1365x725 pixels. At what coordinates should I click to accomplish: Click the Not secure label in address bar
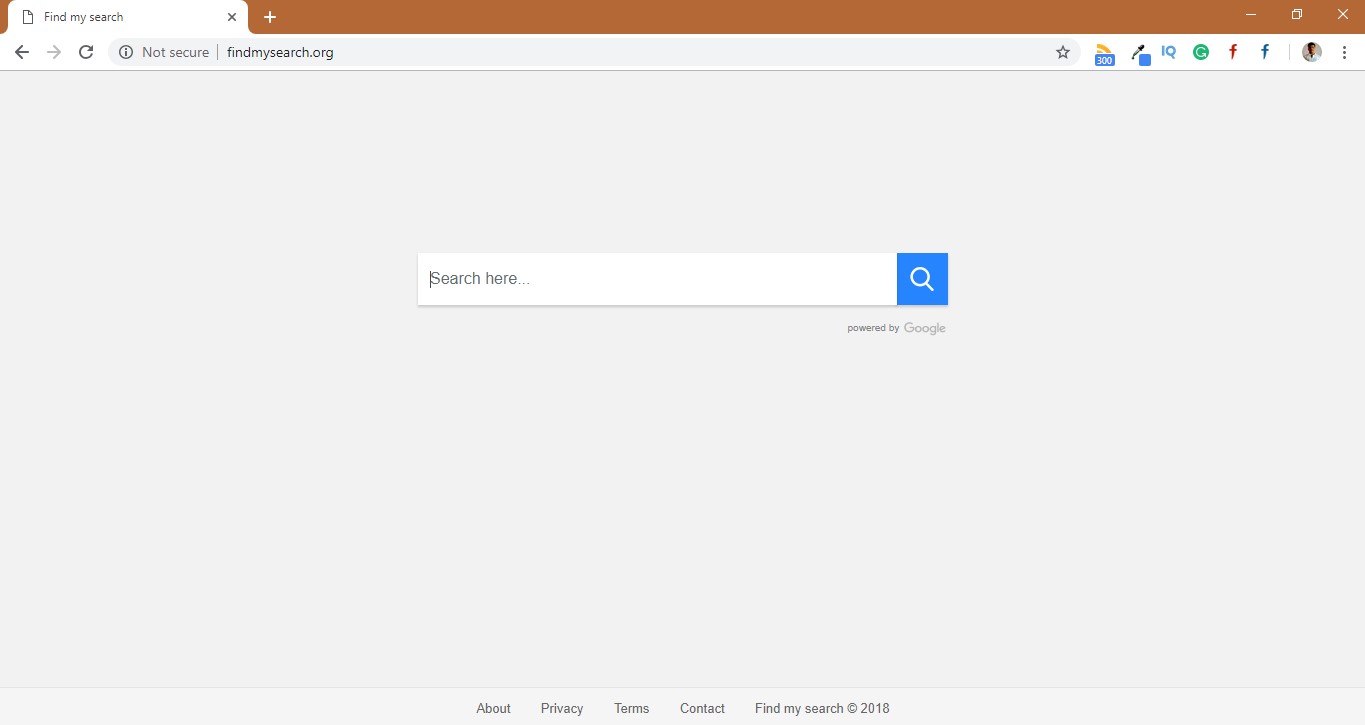pyautogui.click(x=175, y=52)
